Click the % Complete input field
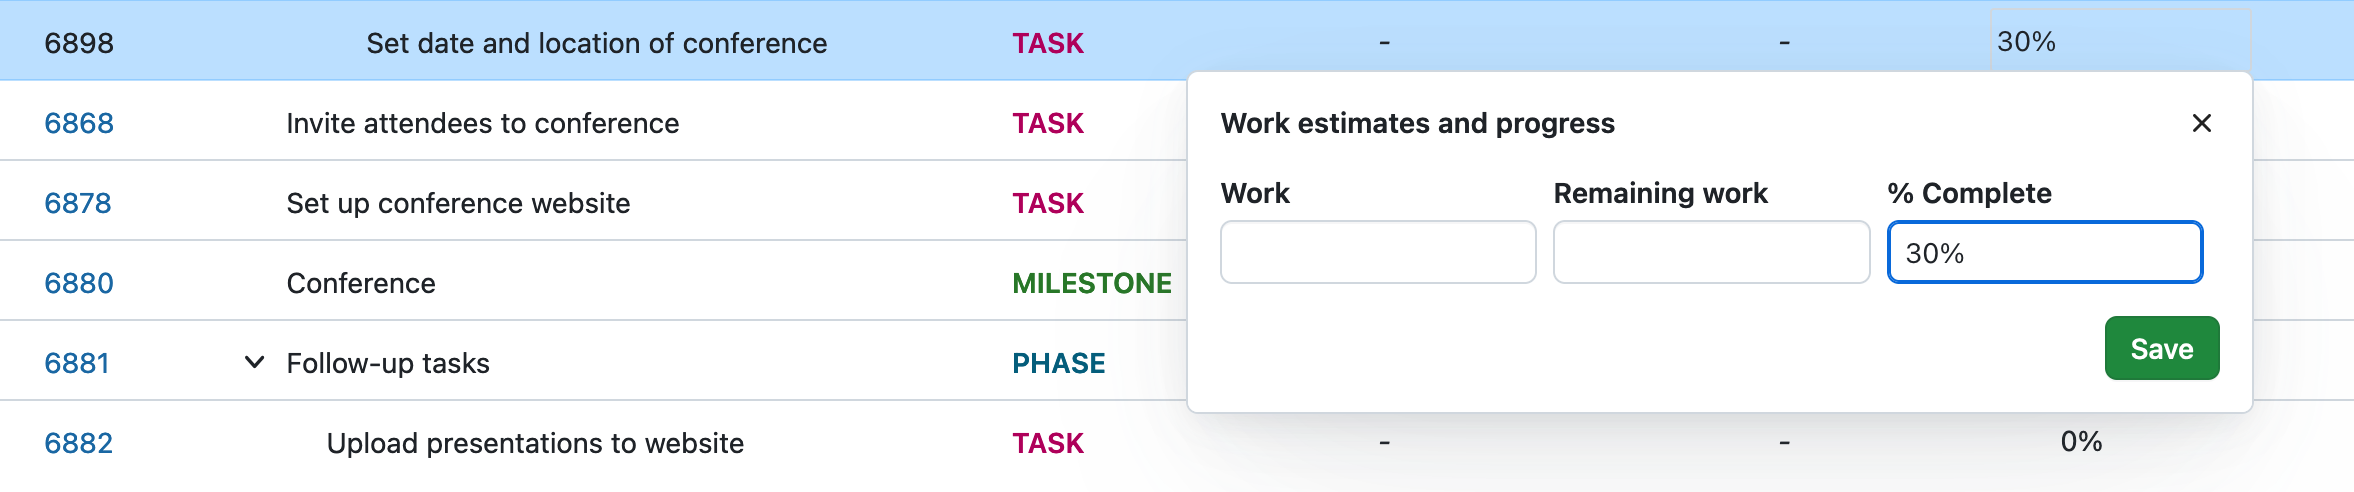Screen dimensions: 2354x492 (x=2044, y=253)
